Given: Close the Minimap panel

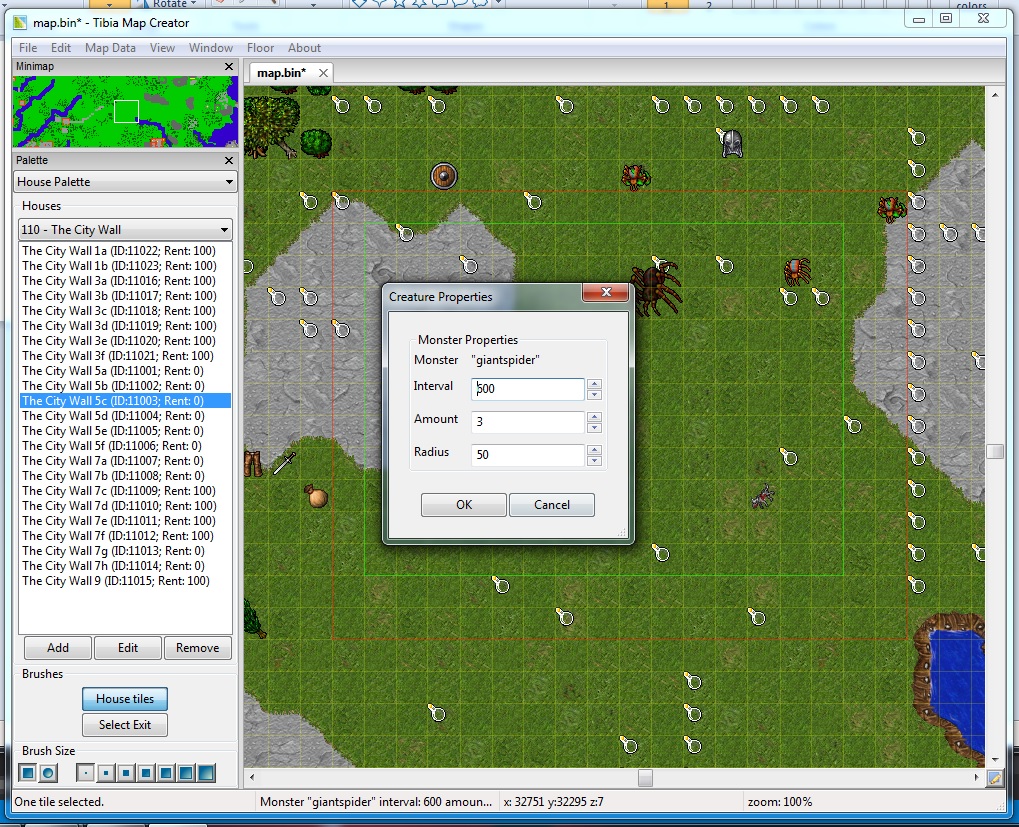Looking at the screenshot, I should [229, 66].
